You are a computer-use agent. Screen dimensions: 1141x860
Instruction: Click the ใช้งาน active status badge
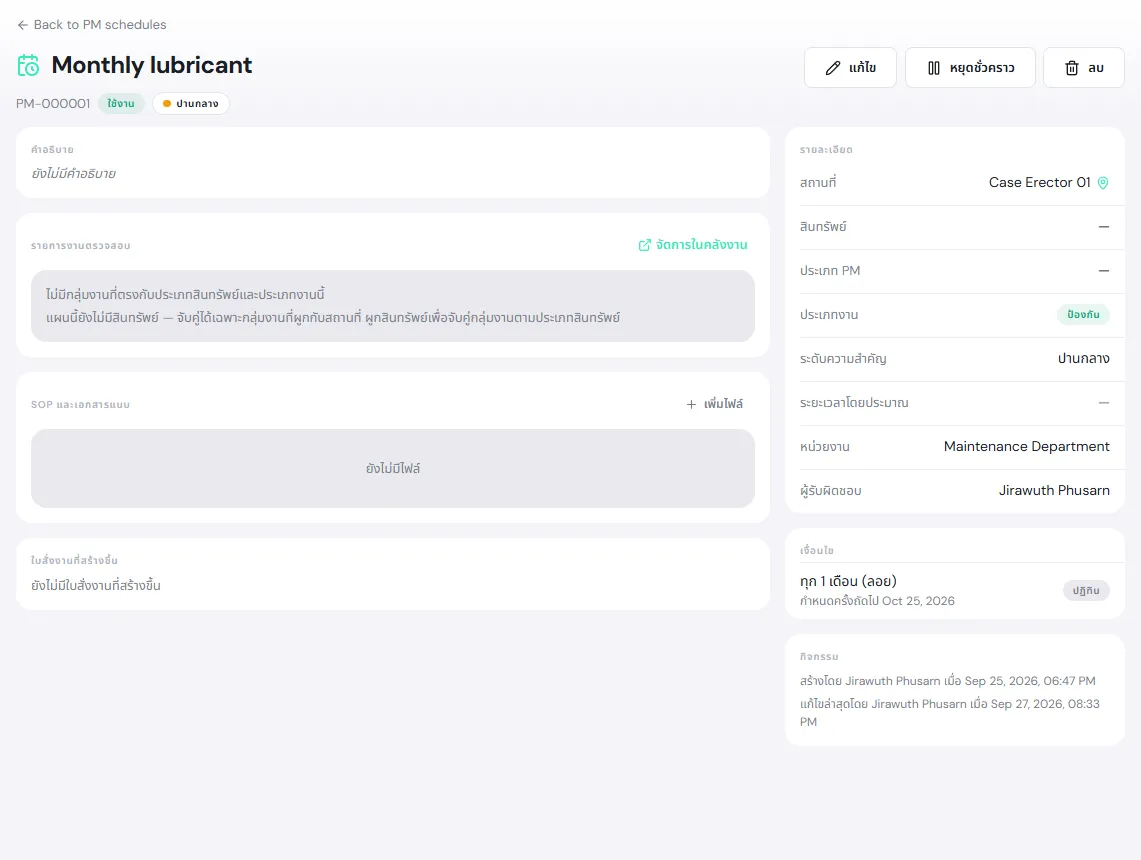click(121, 103)
